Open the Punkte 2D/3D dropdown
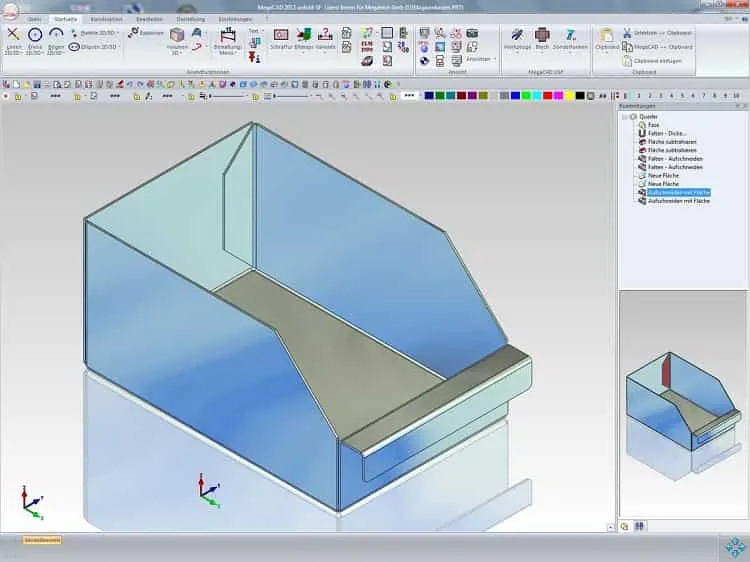Screen dimensions: 750x562 pyautogui.click(x=94, y=33)
